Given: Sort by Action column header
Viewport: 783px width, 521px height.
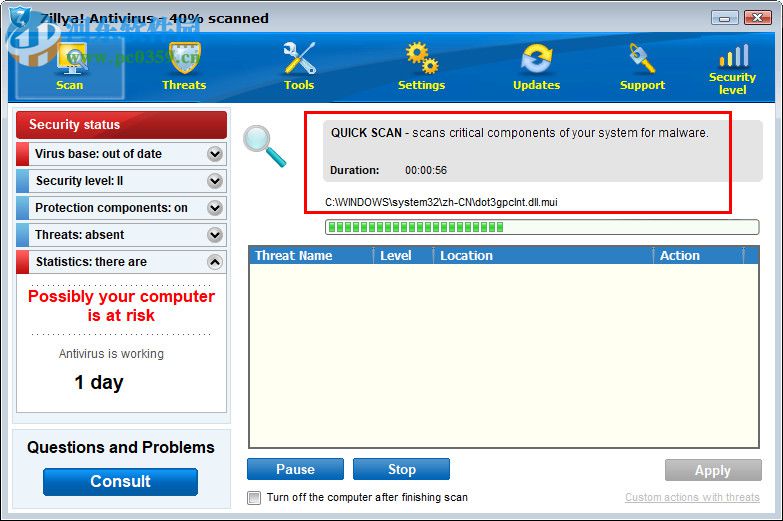Looking at the screenshot, I should pyautogui.click(x=699, y=255).
